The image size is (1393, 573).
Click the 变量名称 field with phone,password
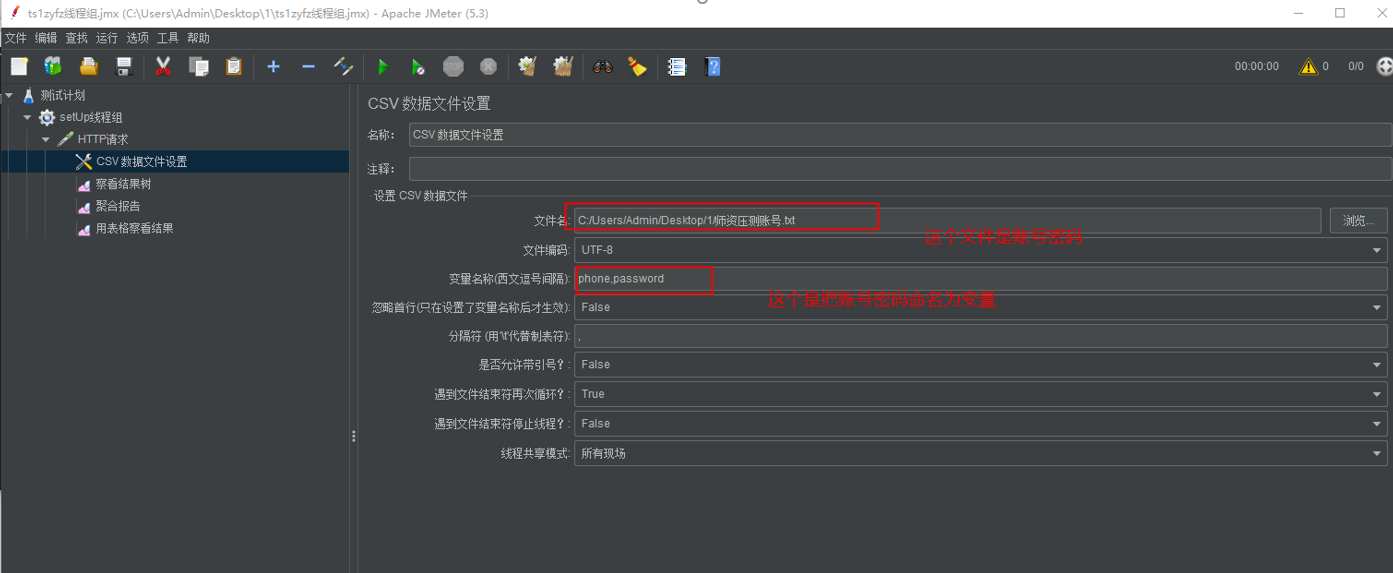(x=981, y=279)
